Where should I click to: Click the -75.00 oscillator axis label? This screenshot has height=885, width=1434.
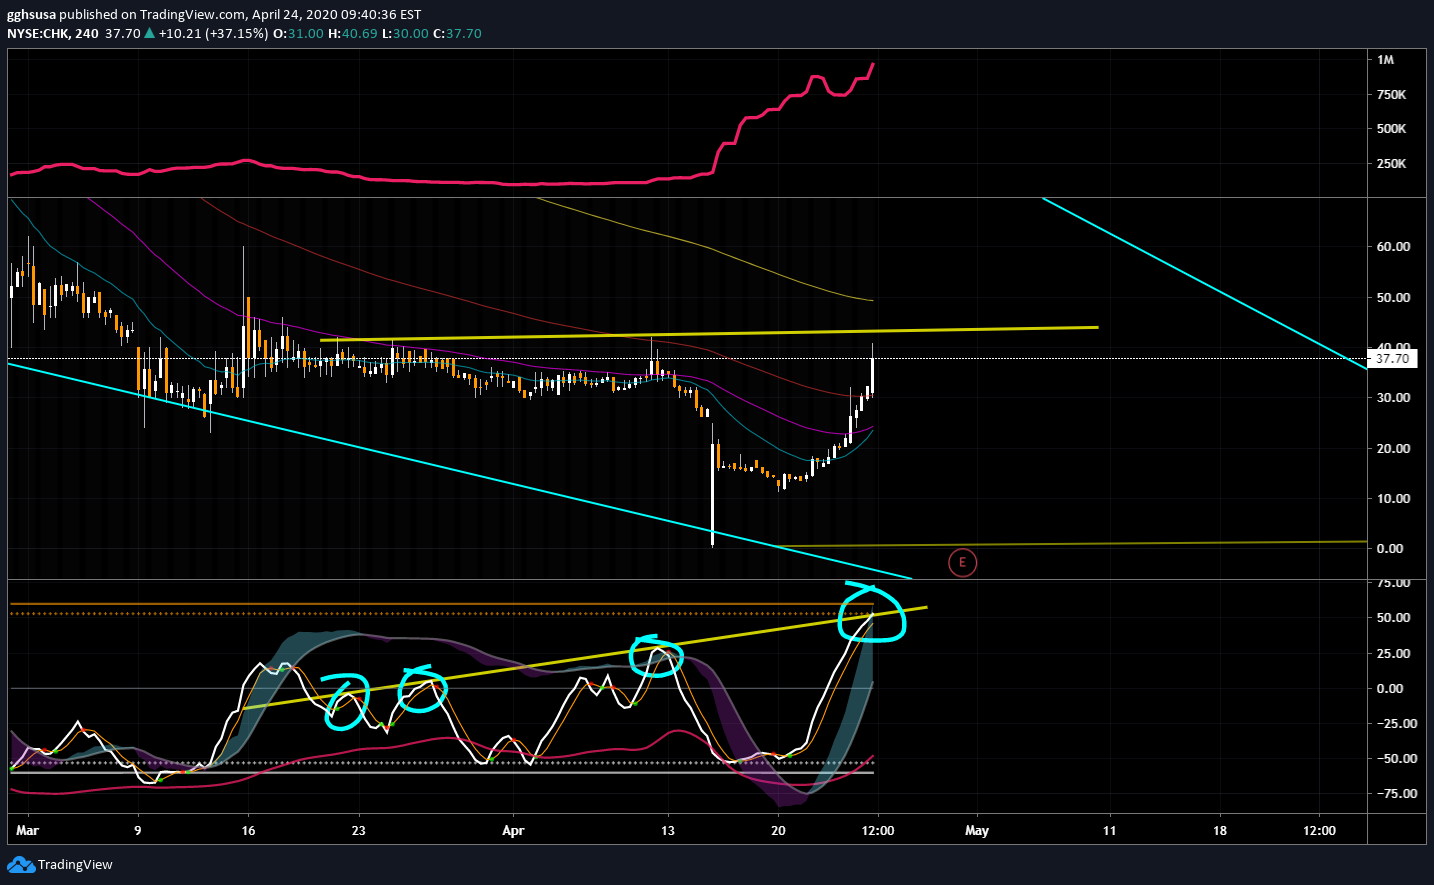tap(1395, 793)
